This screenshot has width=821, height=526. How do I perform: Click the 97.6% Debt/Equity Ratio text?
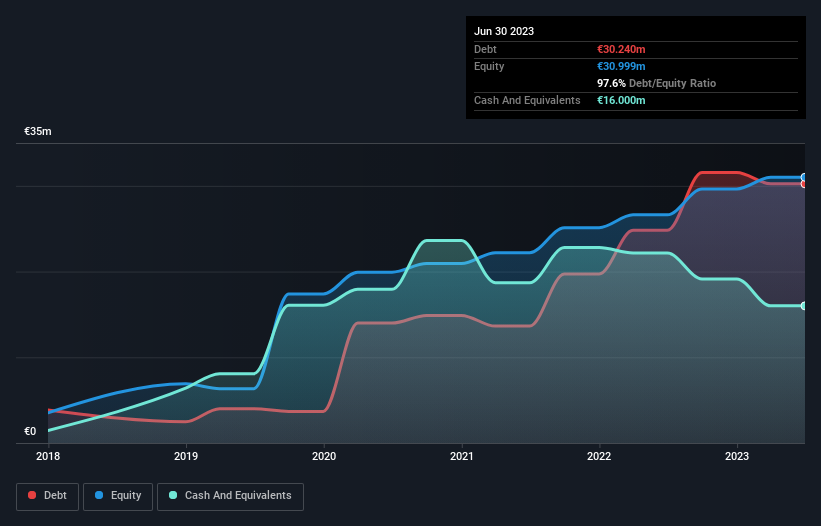coord(657,83)
